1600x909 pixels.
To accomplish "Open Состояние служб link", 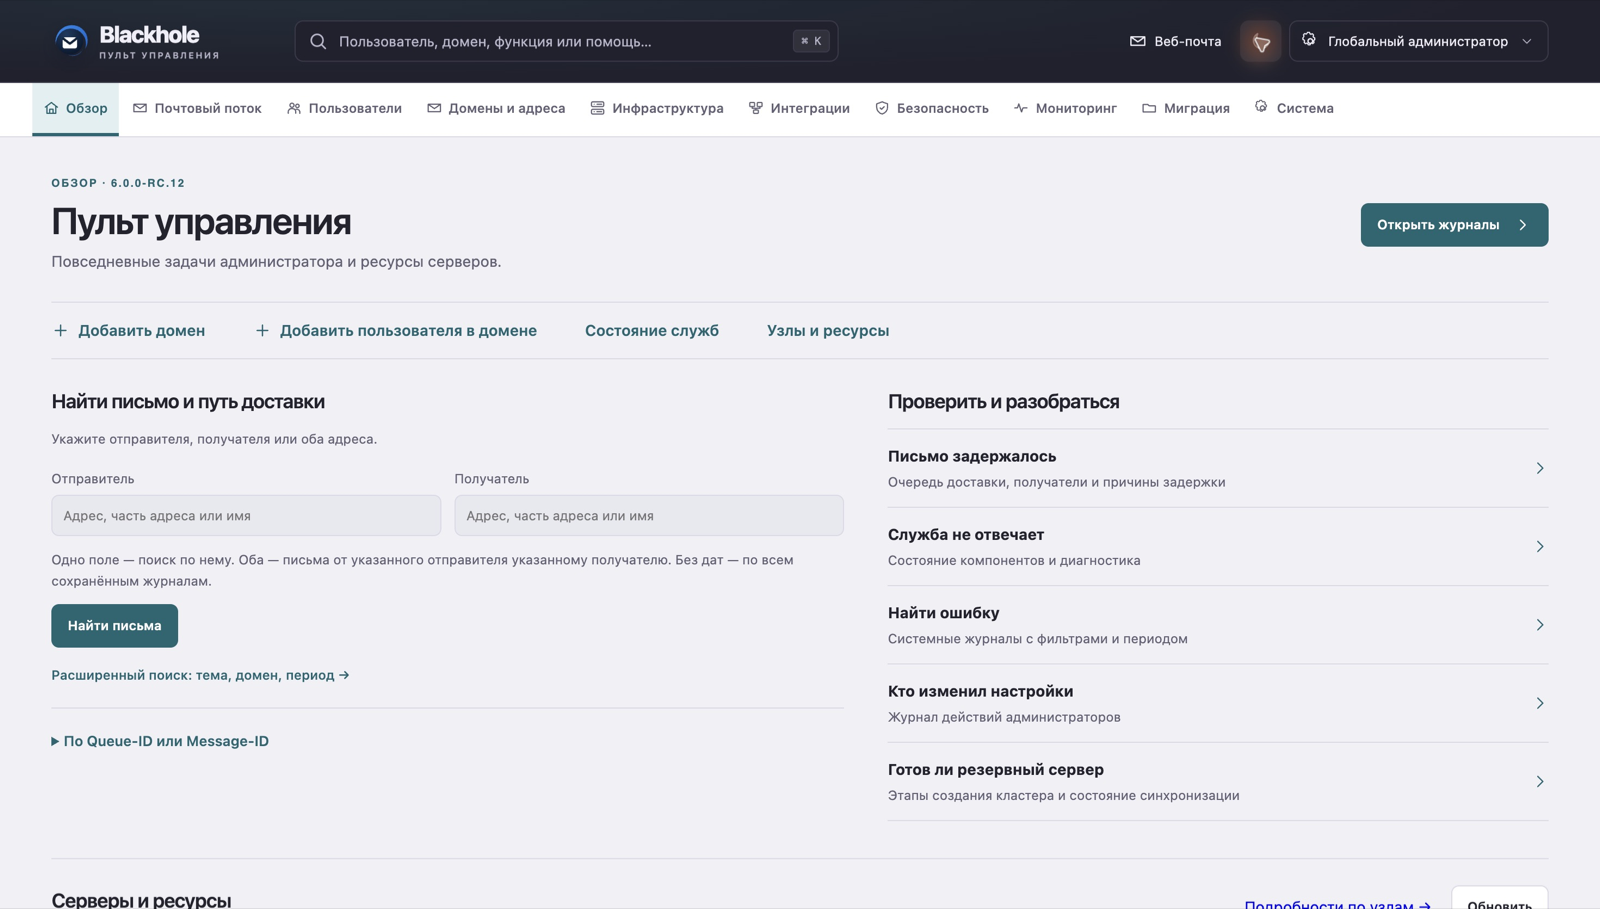I will (652, 331).
